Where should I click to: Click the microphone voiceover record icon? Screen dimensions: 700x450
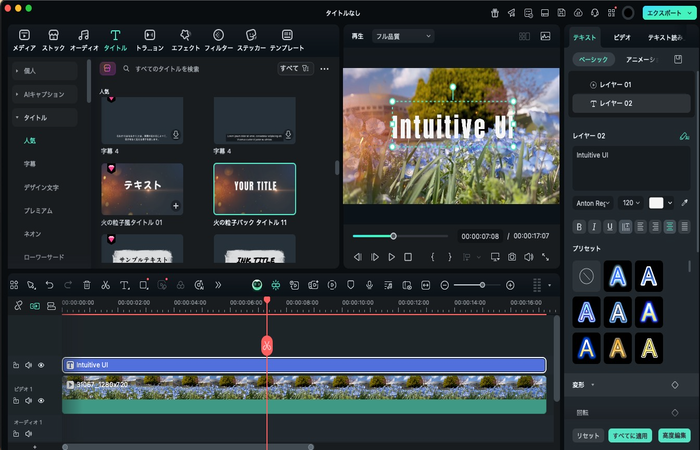click(x=369, y=285)
